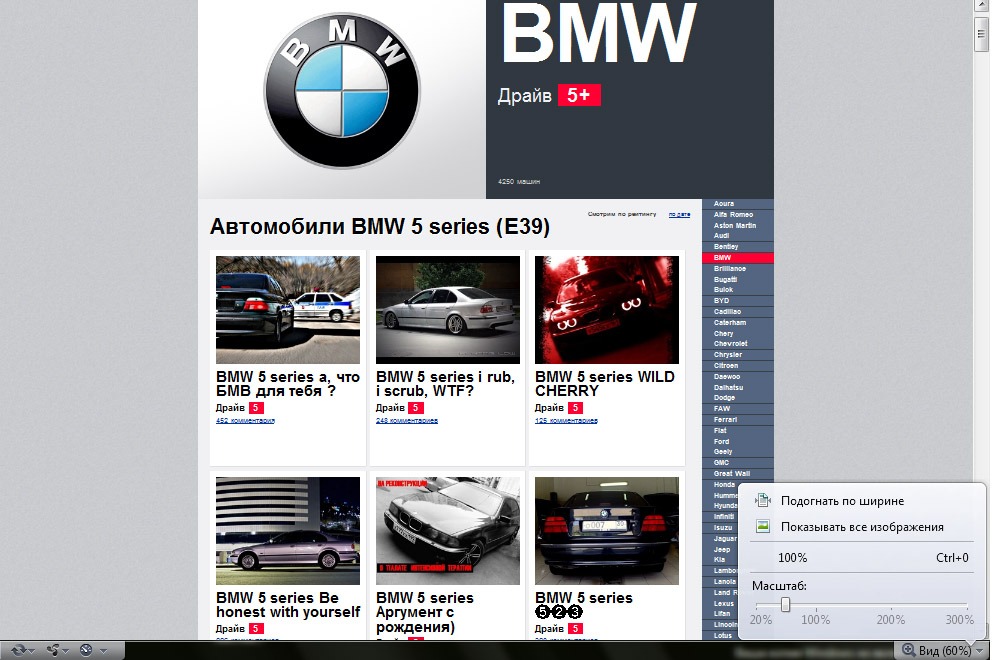This screenshot has height=660, width=996.
Task: Select Citroen in the brand list
Action: click(x=726, y=366)
